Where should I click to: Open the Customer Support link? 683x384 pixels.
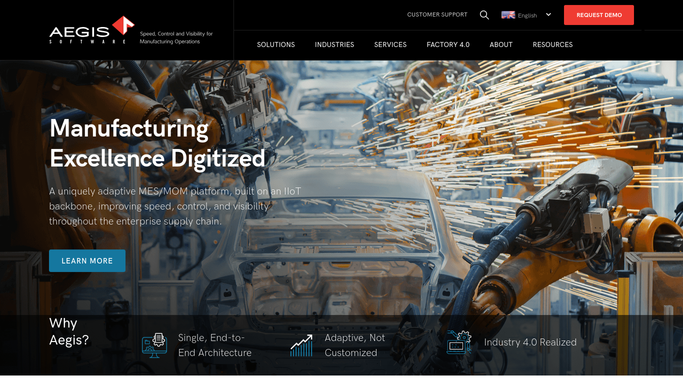coord(437,15)
